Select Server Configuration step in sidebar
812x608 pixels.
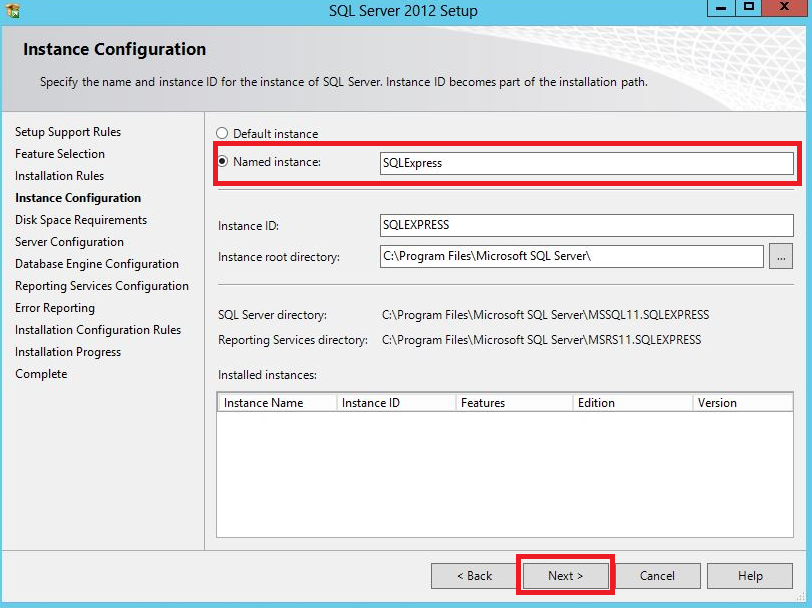pos(69,242)
